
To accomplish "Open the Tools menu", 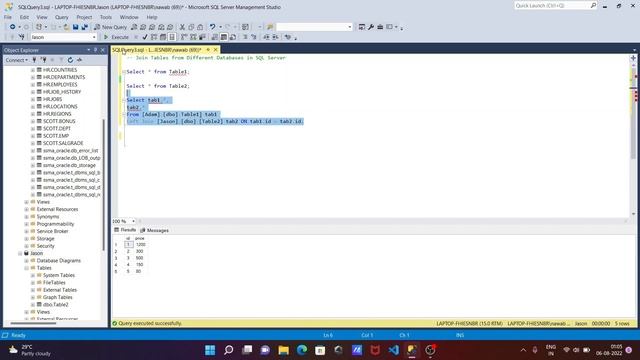I will pos(106,17).
